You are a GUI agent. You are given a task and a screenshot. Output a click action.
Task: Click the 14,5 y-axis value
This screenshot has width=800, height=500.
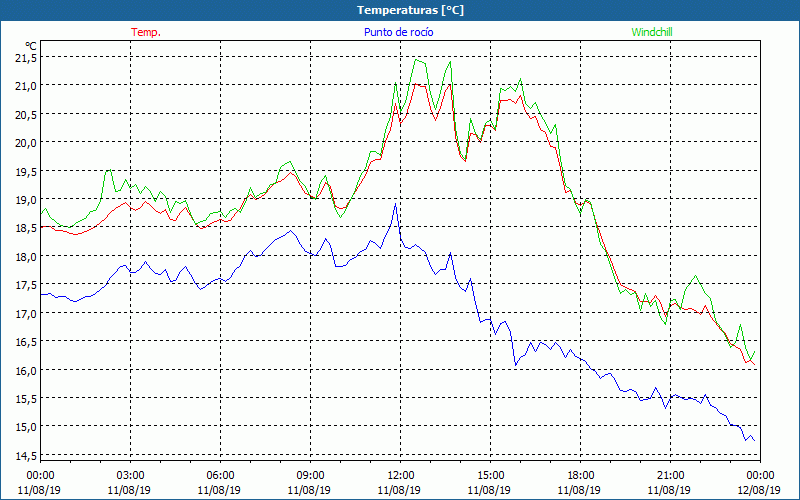26,456
